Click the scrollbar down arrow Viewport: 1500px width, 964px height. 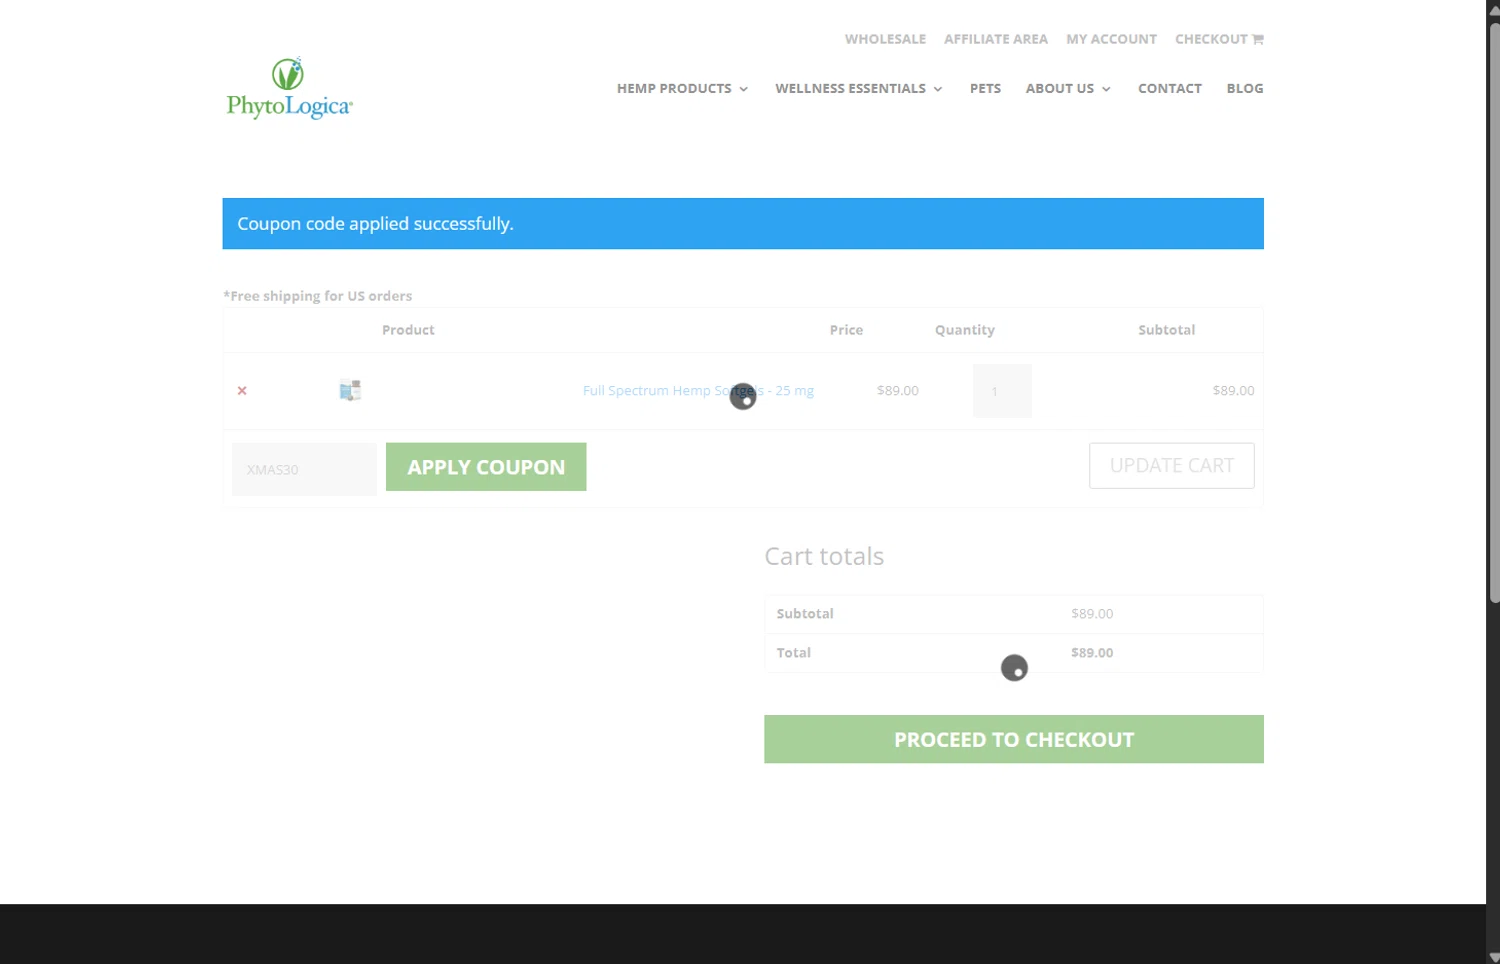pos(1494,957)
